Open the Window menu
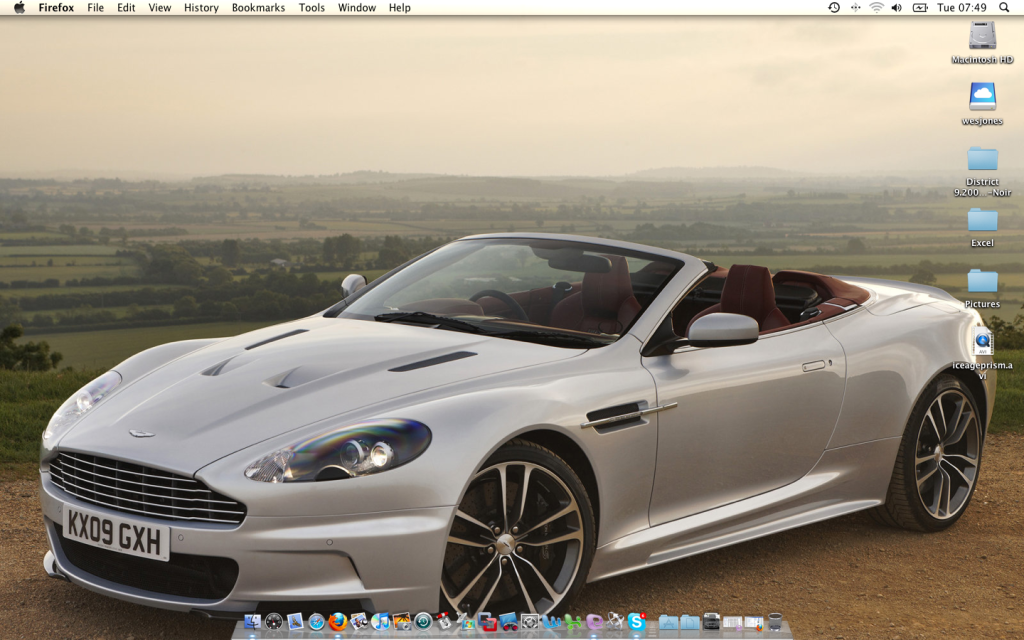The image size is (1024, 640). [357, 8]
